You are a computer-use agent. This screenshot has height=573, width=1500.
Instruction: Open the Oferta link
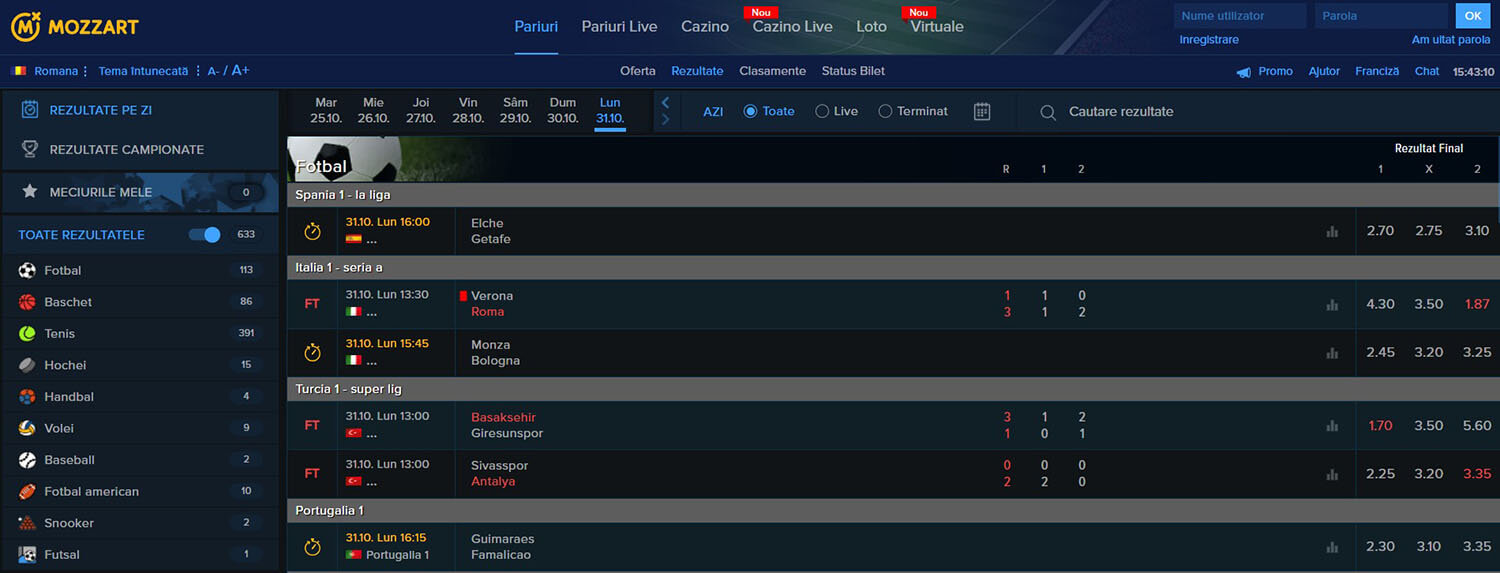(638, 71)
